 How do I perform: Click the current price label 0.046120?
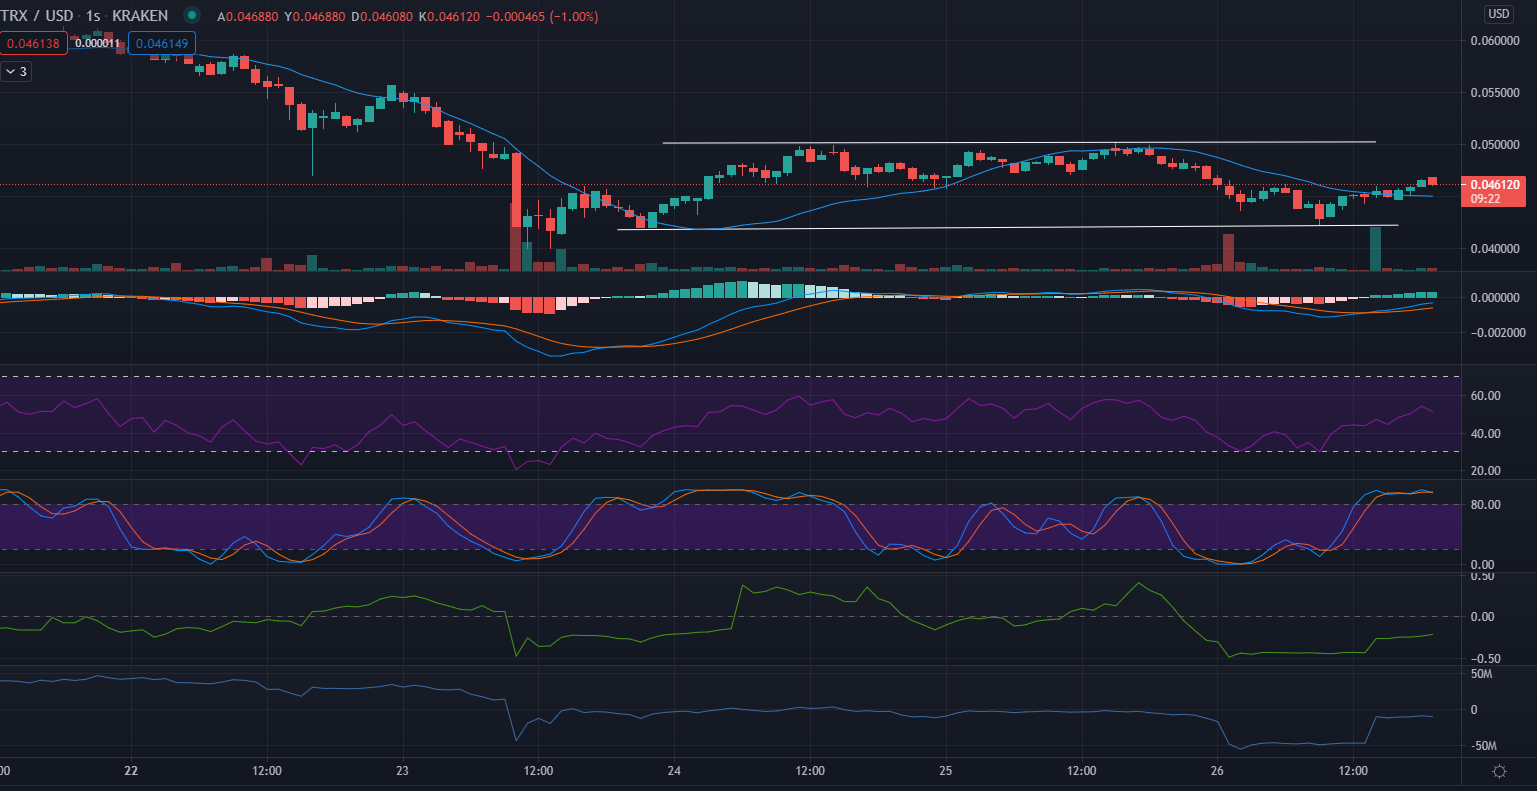[x=1495, y=185]
